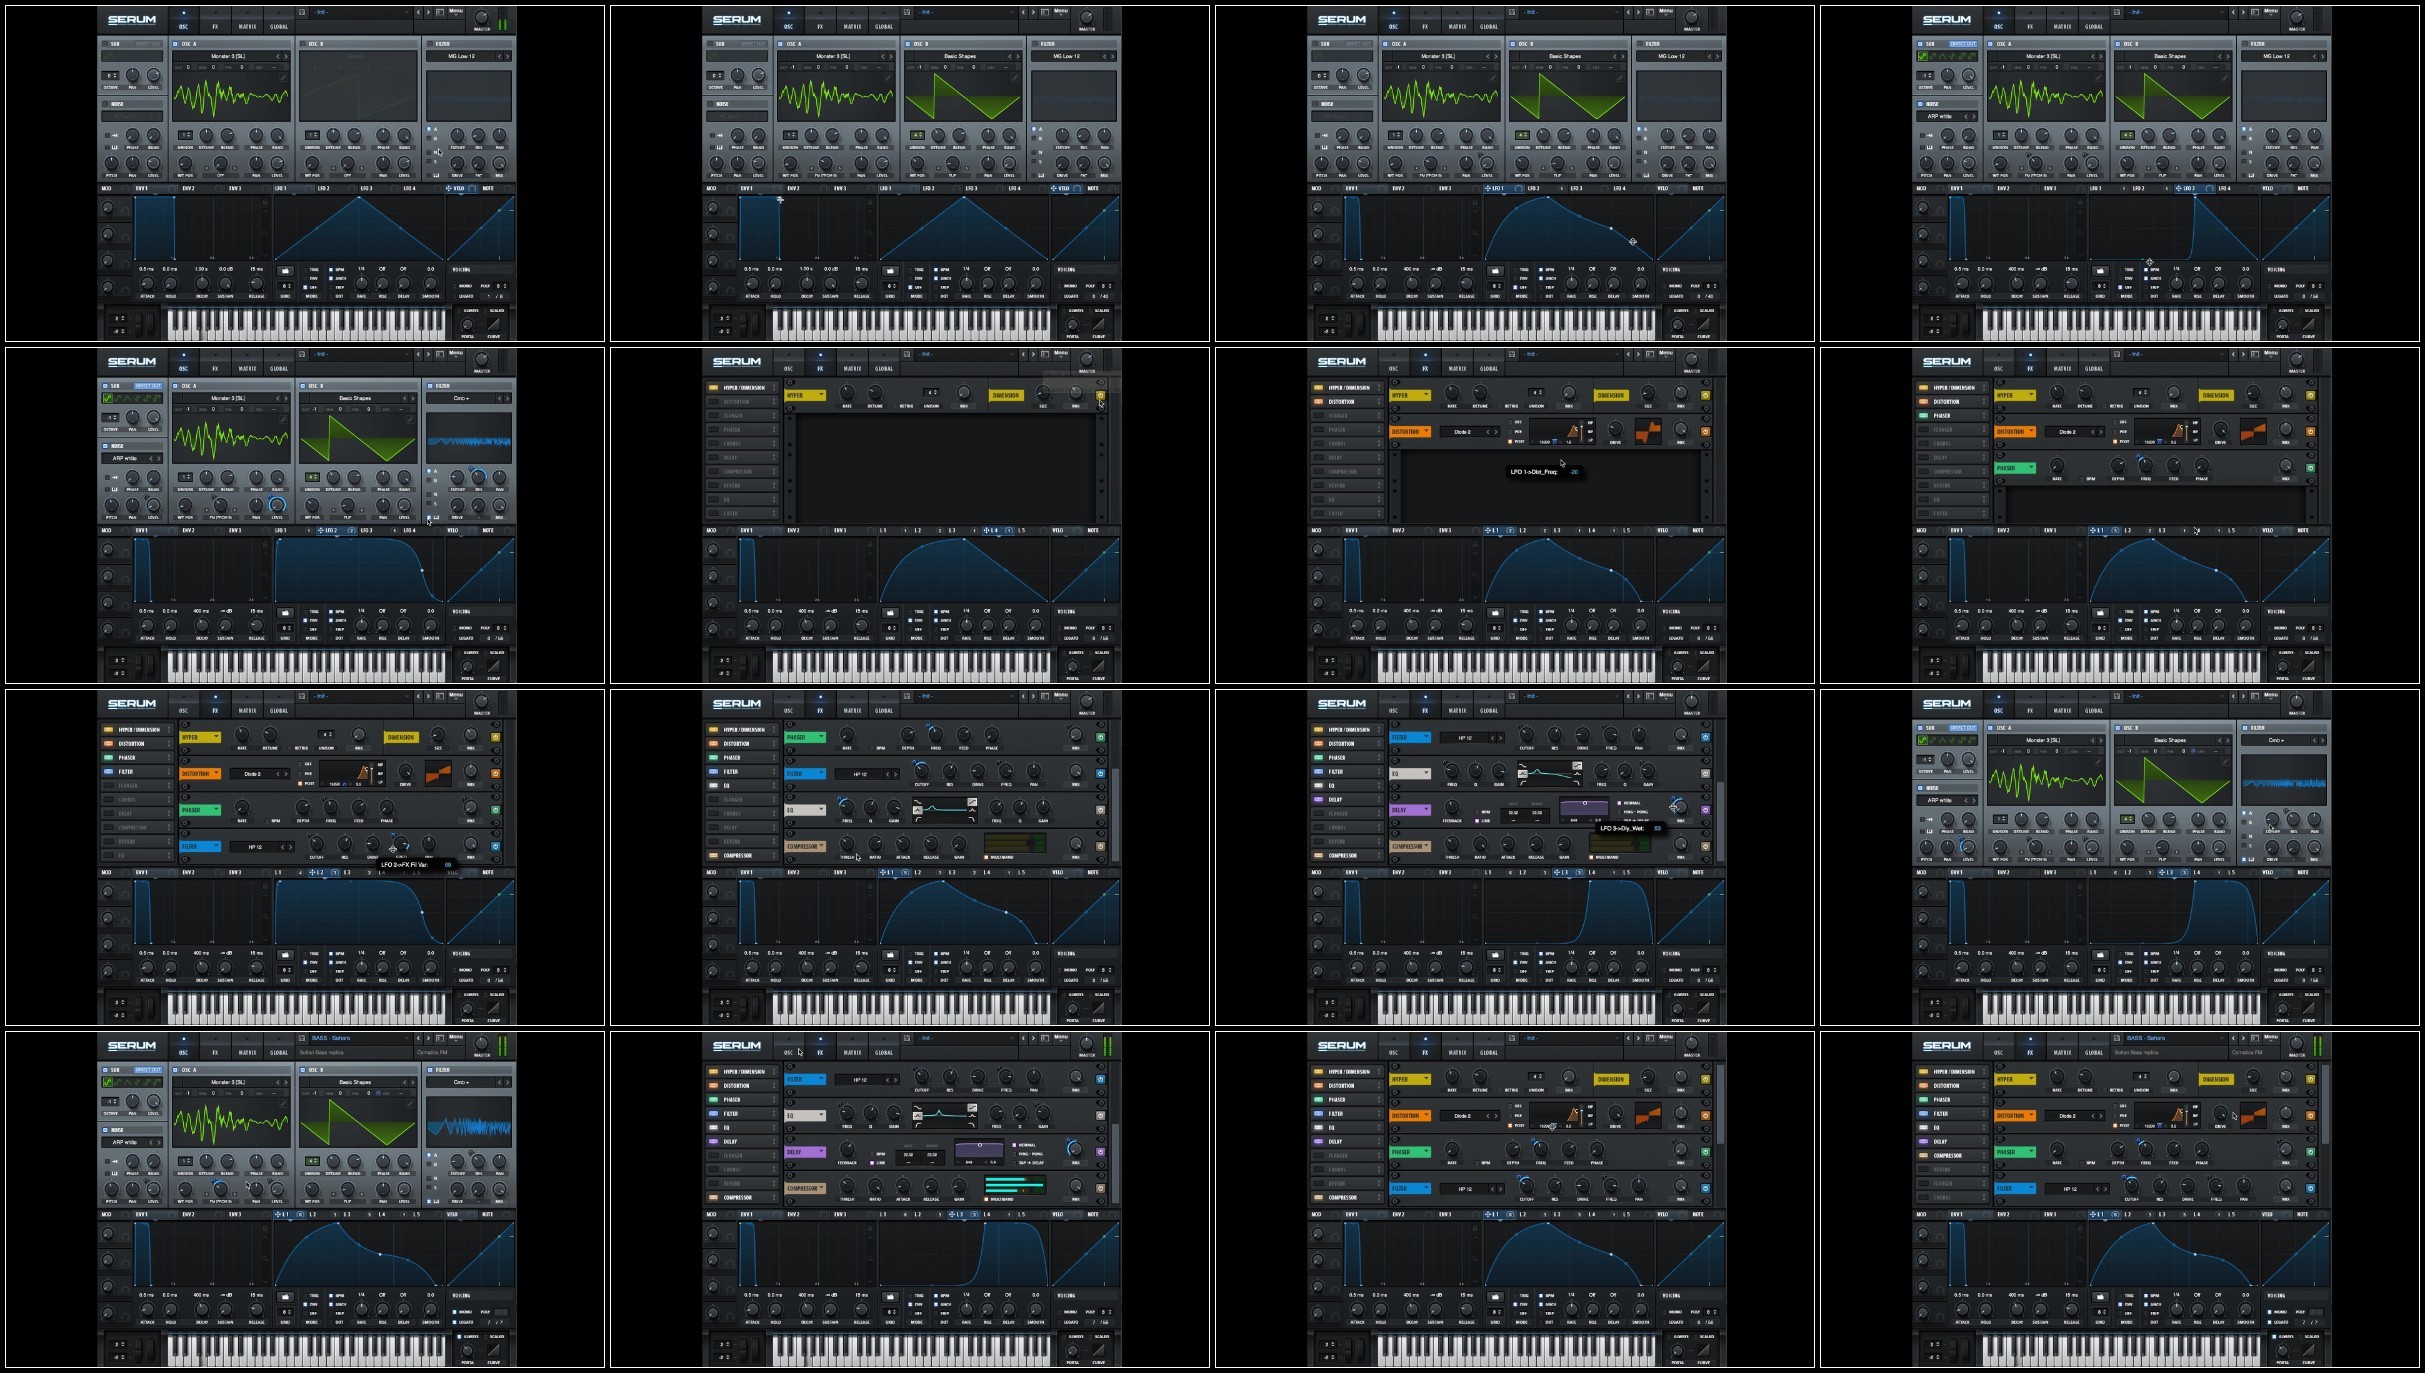Check the LFO TRIP box in row 1's third frame
Image resolution: width=2425 pixels, height=1373 pixels.
pos(1542,287)
